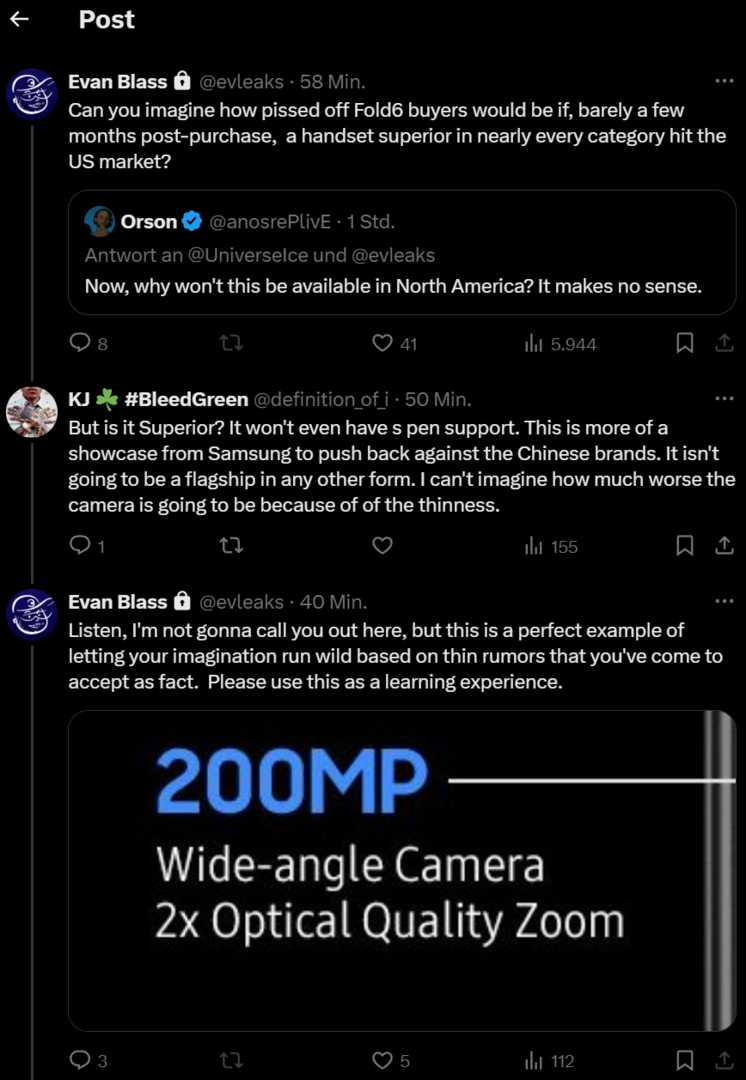
Task: Repost KJ #BleedGreen's reply
Action: click(x=230, y=546)
